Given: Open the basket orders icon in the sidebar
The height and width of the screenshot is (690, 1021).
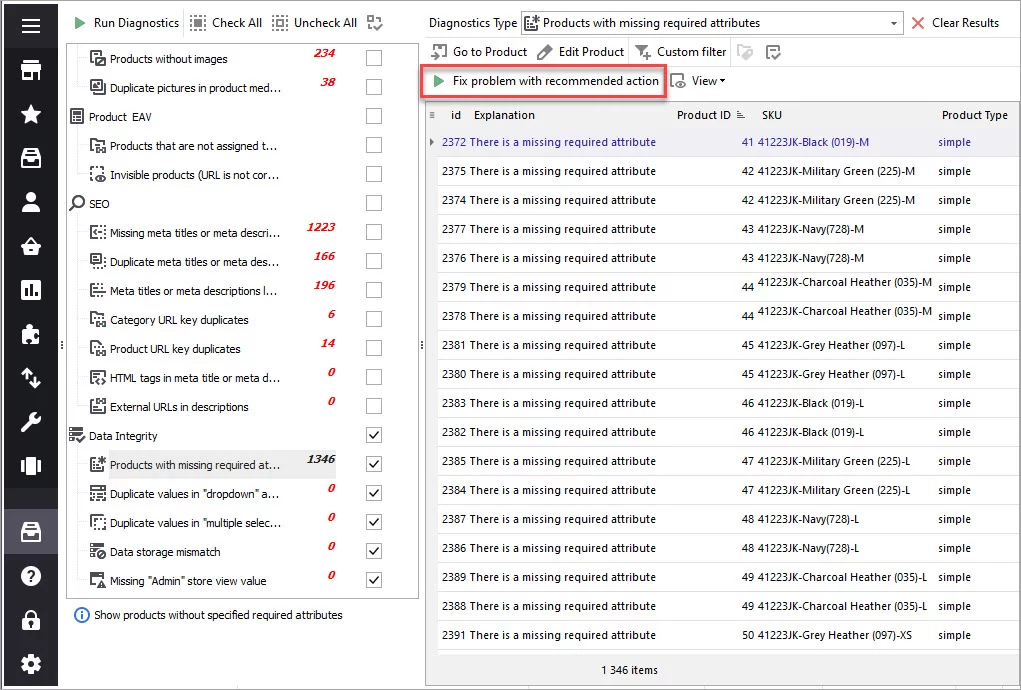Looking at the screenshot, I should tap(31, 247).
